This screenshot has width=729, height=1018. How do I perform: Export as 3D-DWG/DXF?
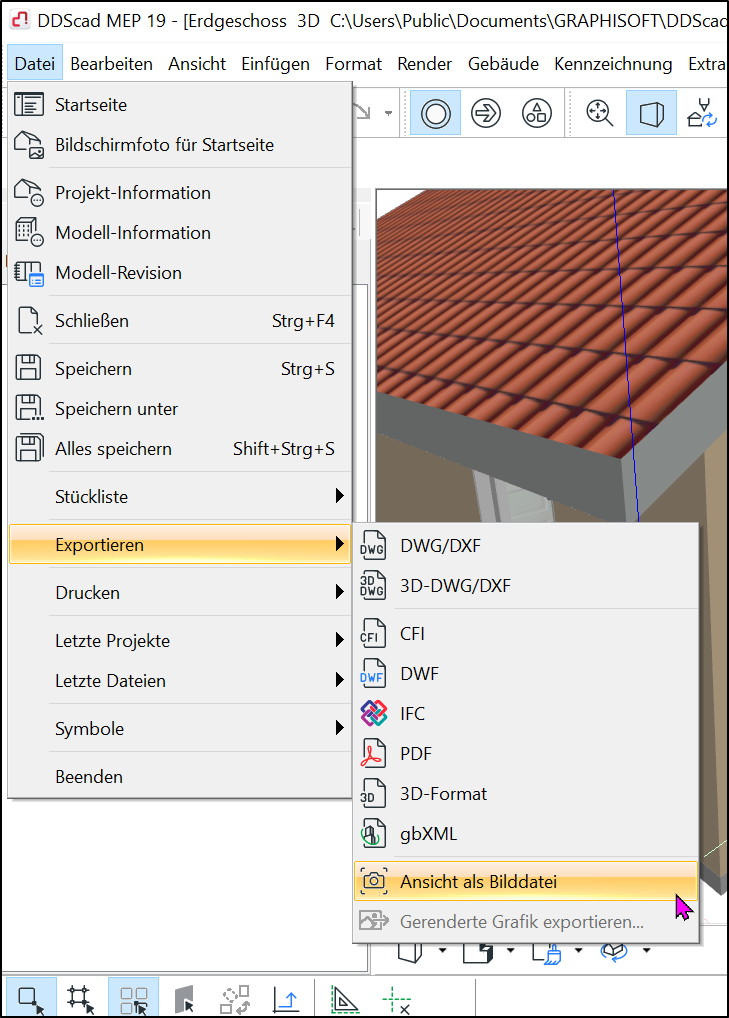(526, 586)
